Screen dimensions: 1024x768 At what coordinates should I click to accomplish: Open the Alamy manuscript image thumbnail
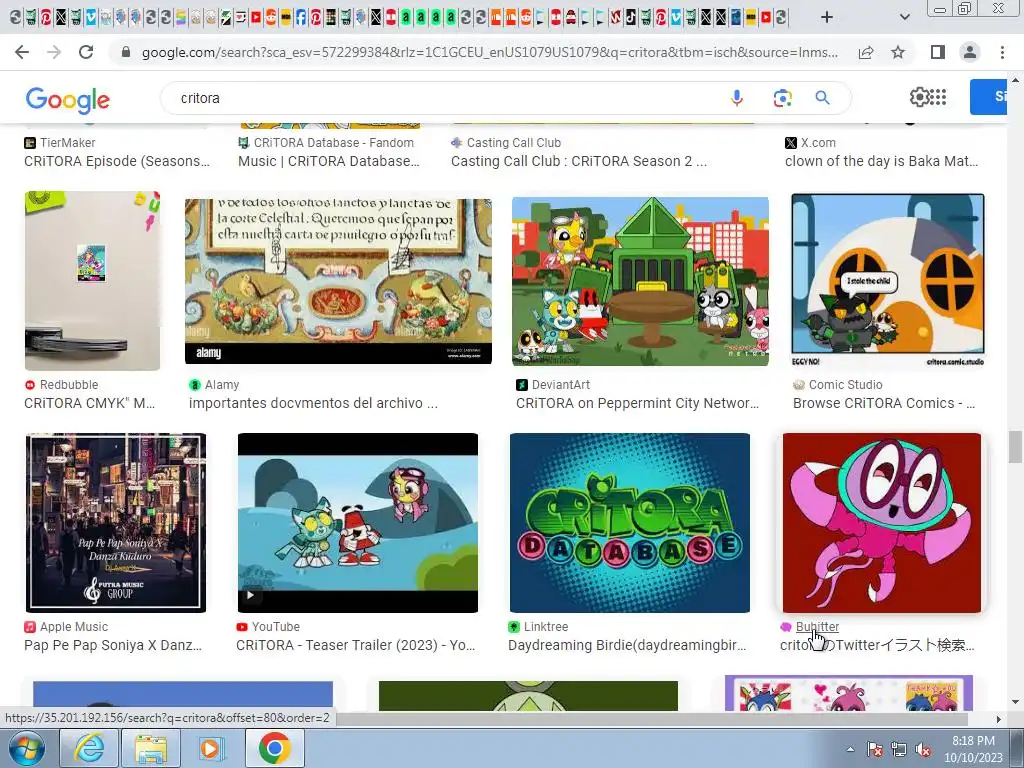338,281
